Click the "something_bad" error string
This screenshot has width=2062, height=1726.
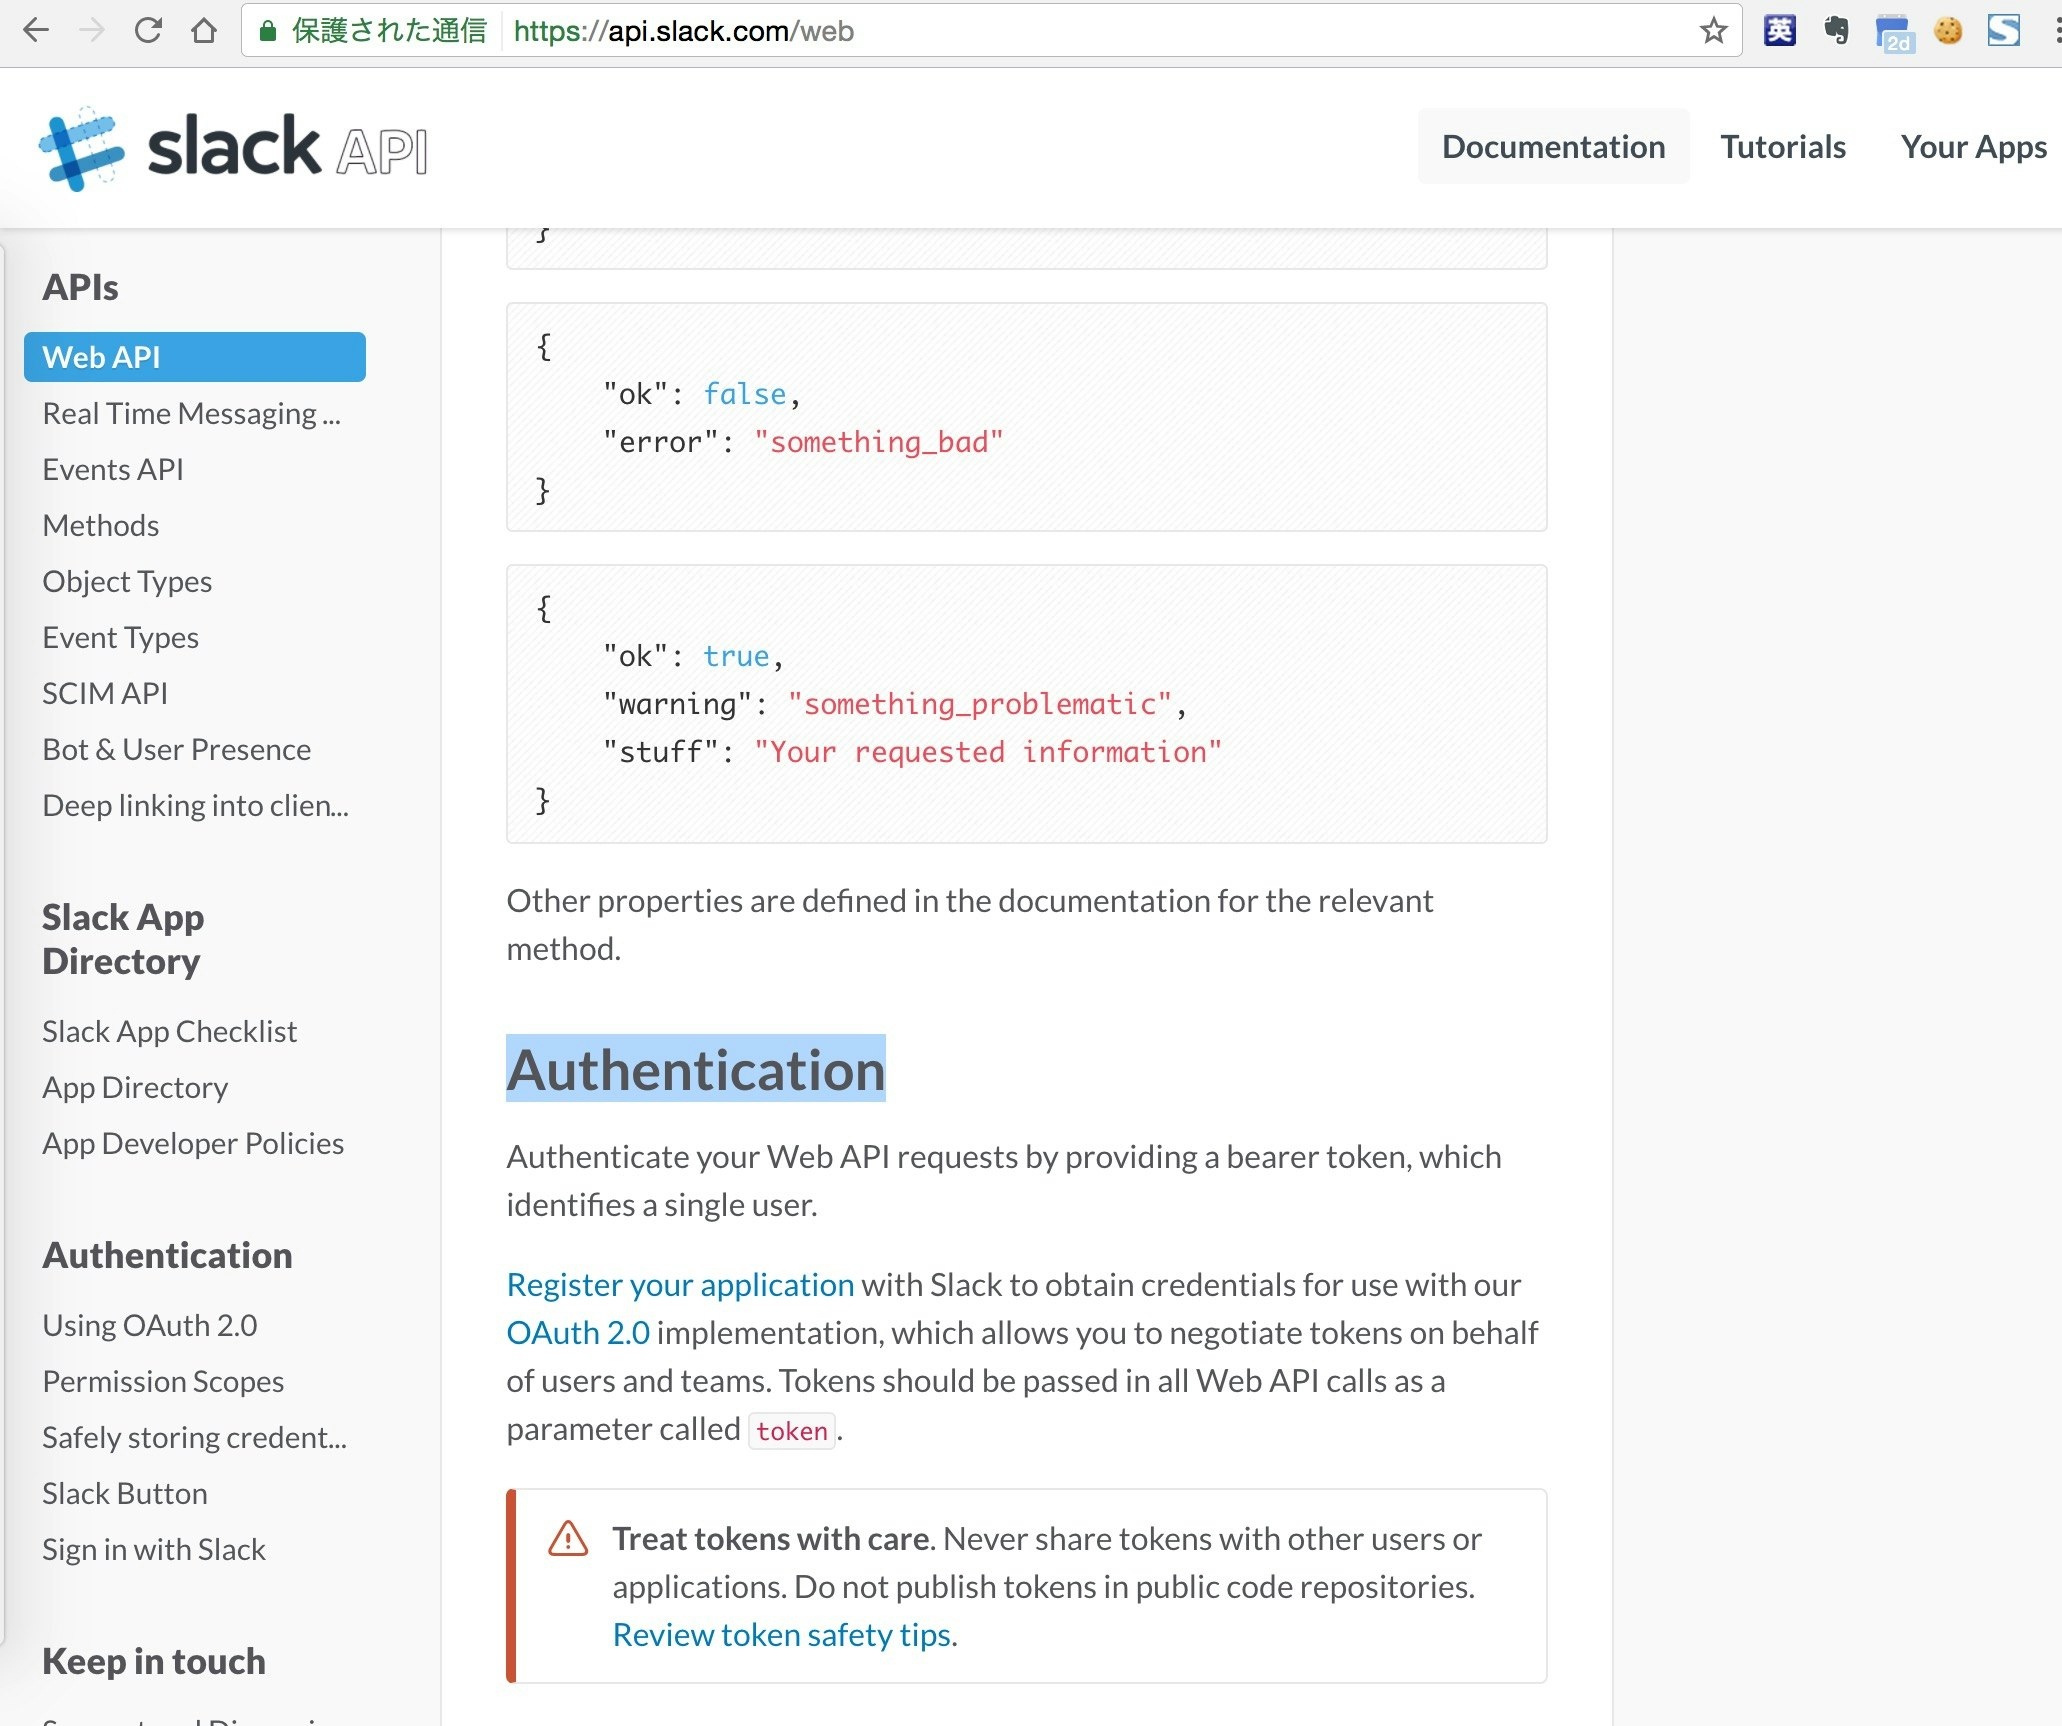(x=878, y=442)
